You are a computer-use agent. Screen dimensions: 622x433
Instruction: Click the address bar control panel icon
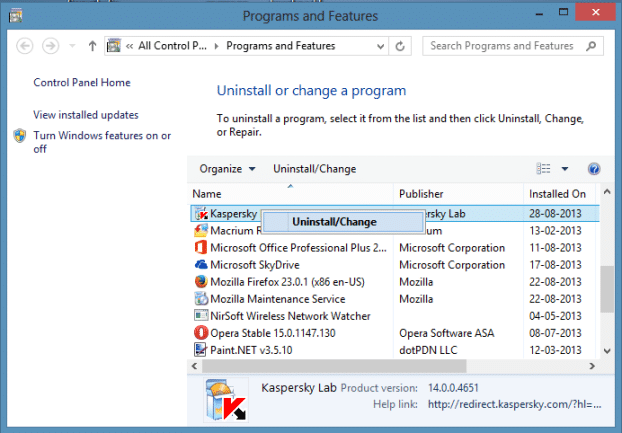114,46
